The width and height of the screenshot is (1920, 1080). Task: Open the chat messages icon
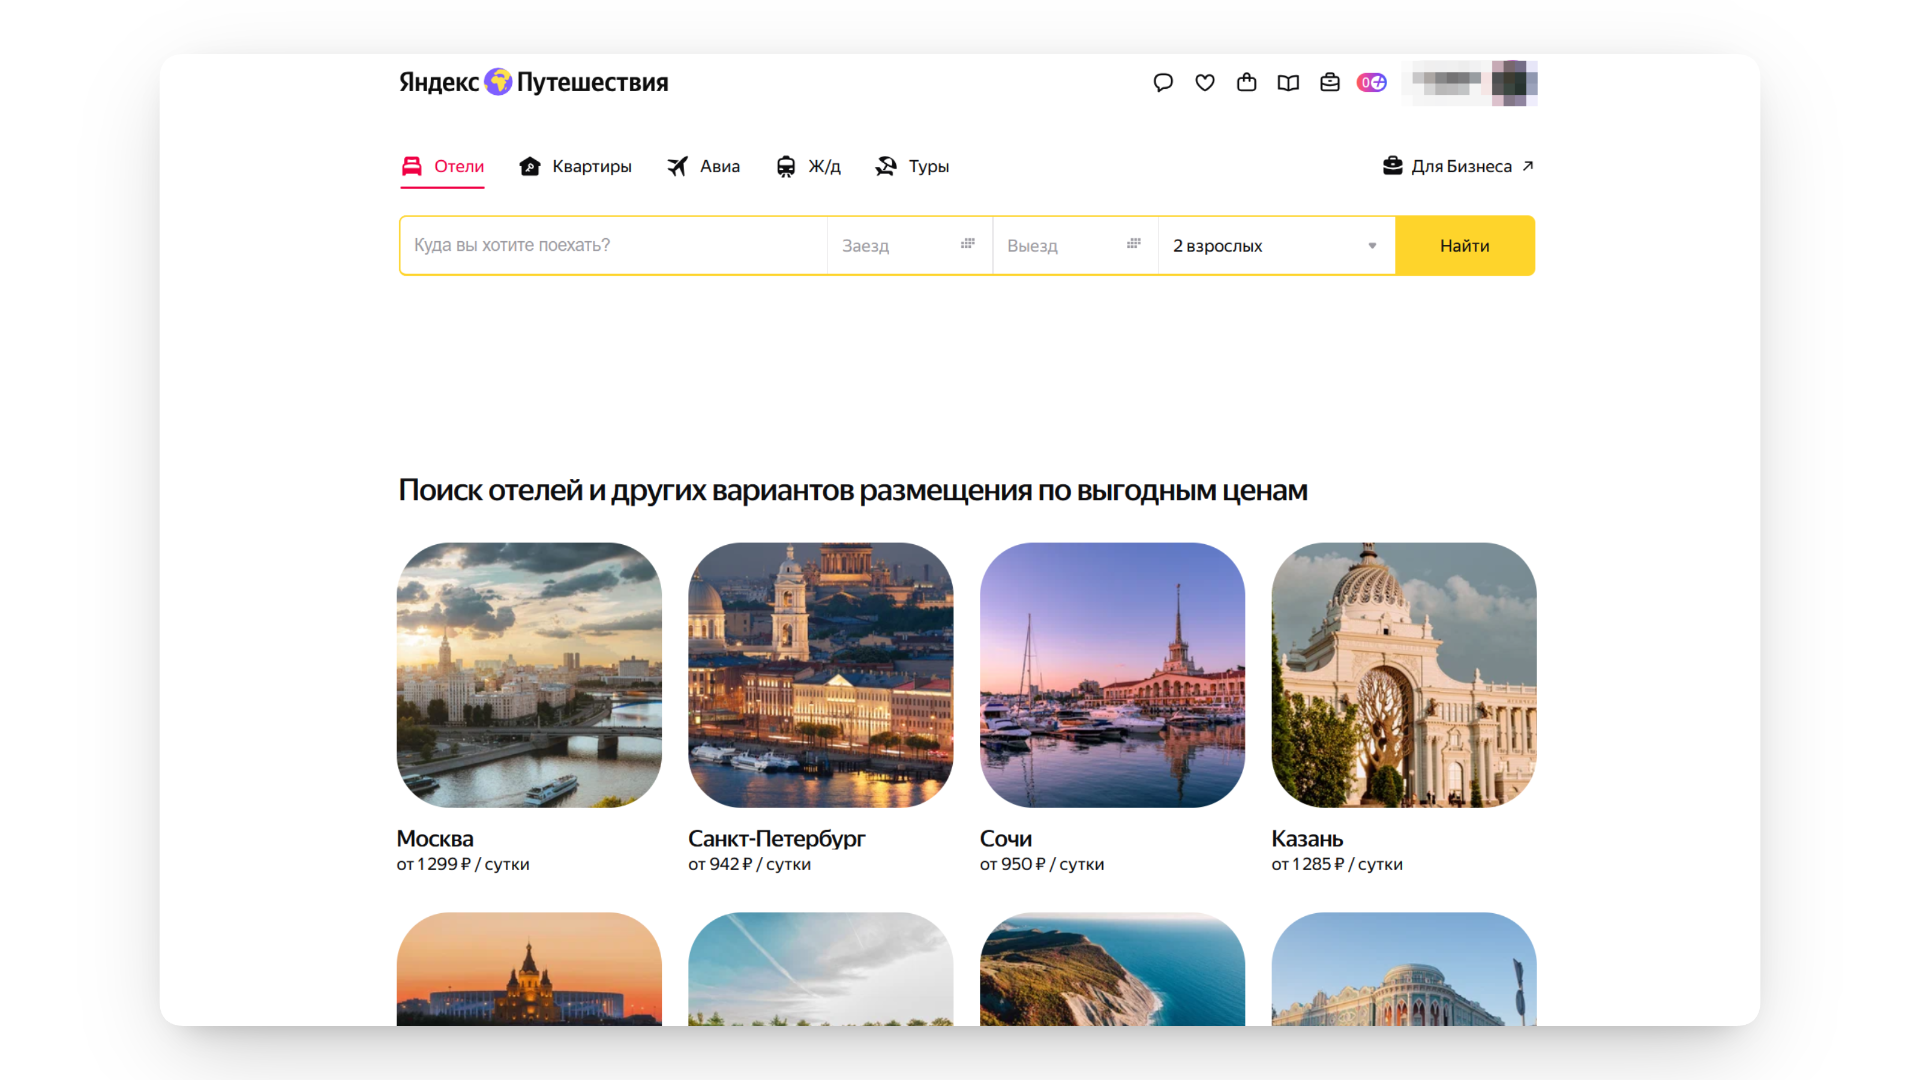(x=1163, y=83)
